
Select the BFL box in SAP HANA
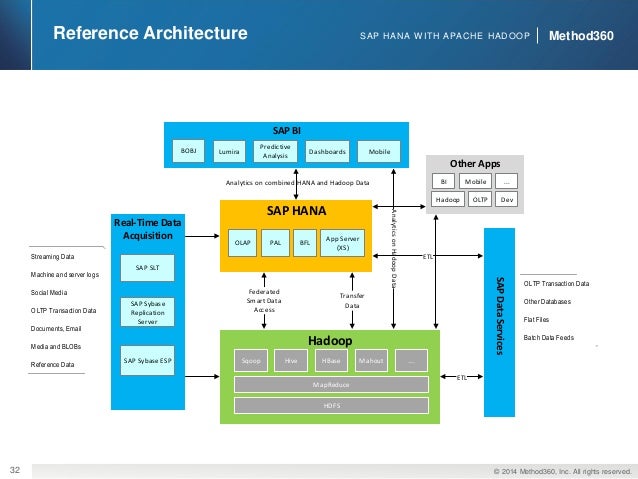click(305, 243)
